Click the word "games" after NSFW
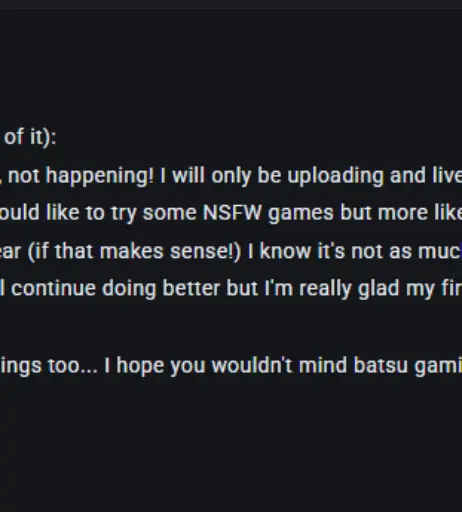The width and height of the screenshot is (462, 512). (301, 213)
